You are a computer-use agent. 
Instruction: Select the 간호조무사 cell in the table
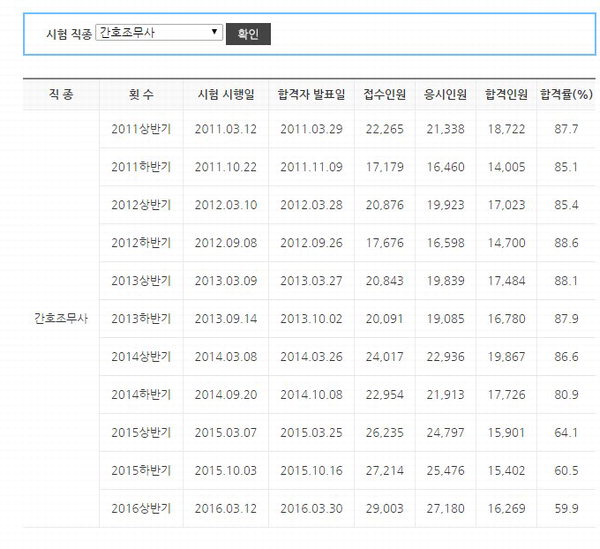pyautogui.click(x=61, y=318)
